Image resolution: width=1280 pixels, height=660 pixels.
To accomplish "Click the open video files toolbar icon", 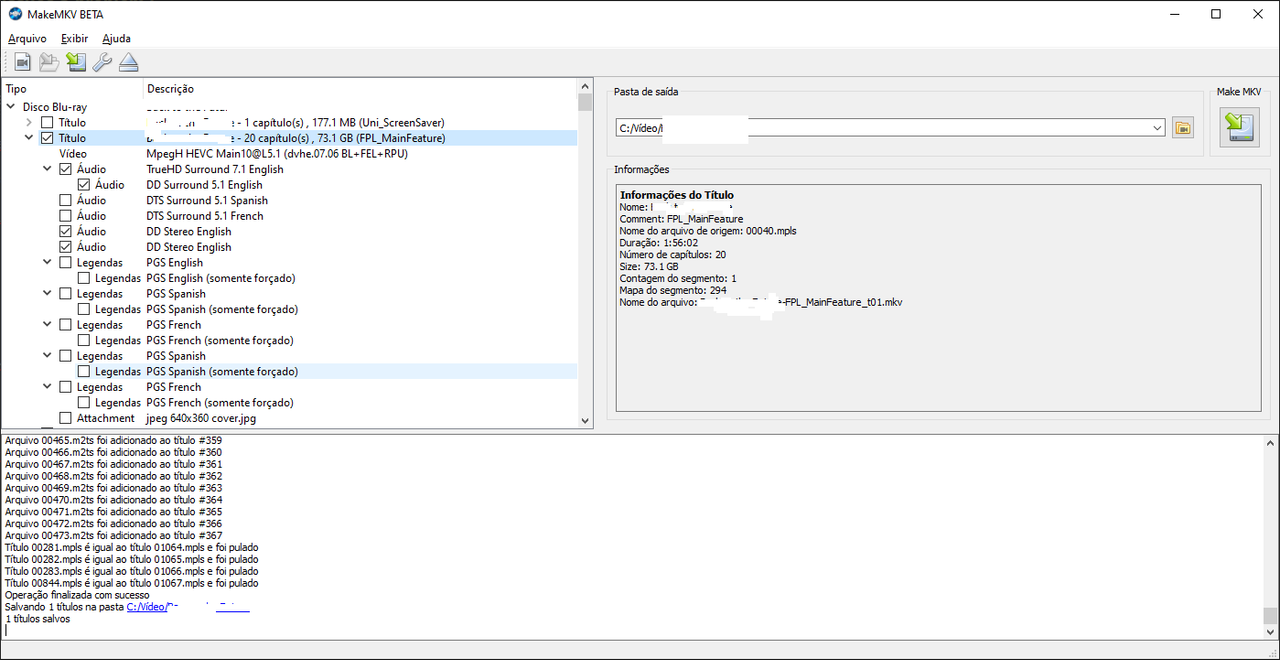I will (22, 63).
